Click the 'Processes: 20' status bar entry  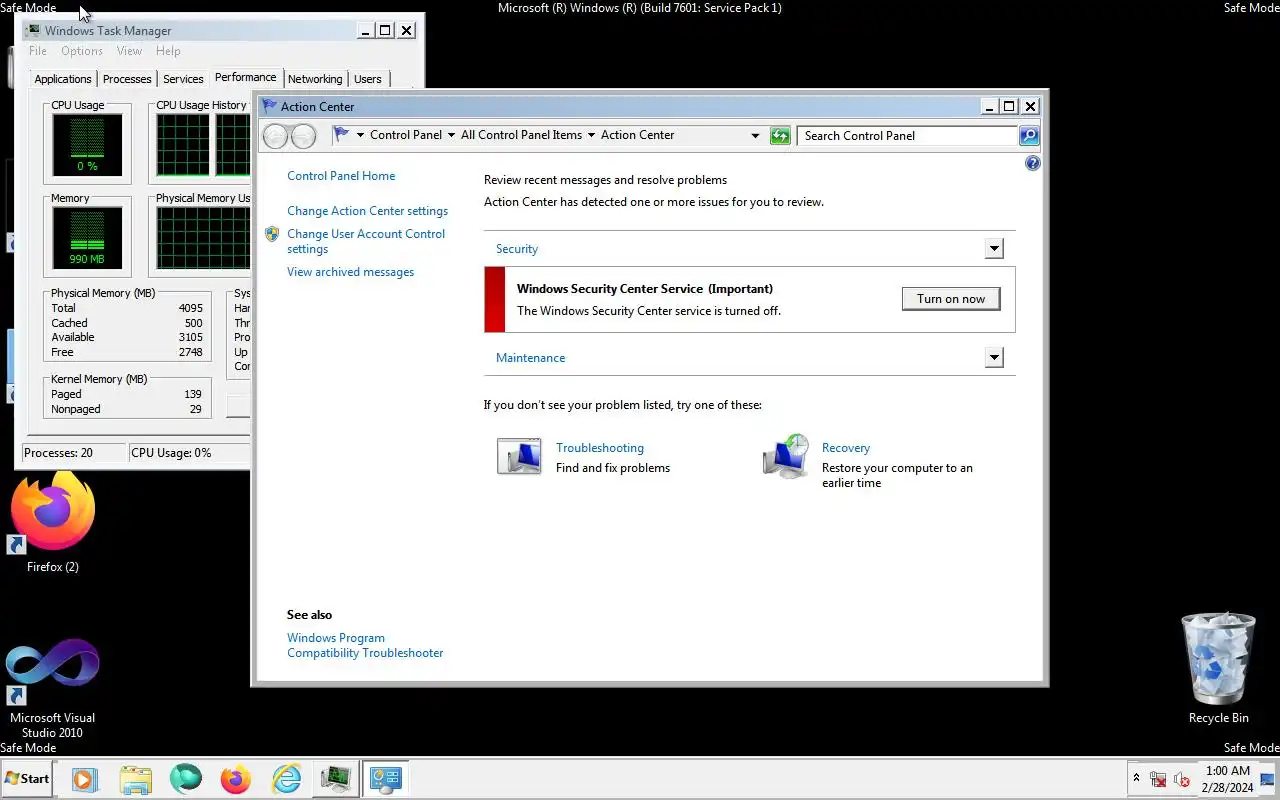point(72,453)
